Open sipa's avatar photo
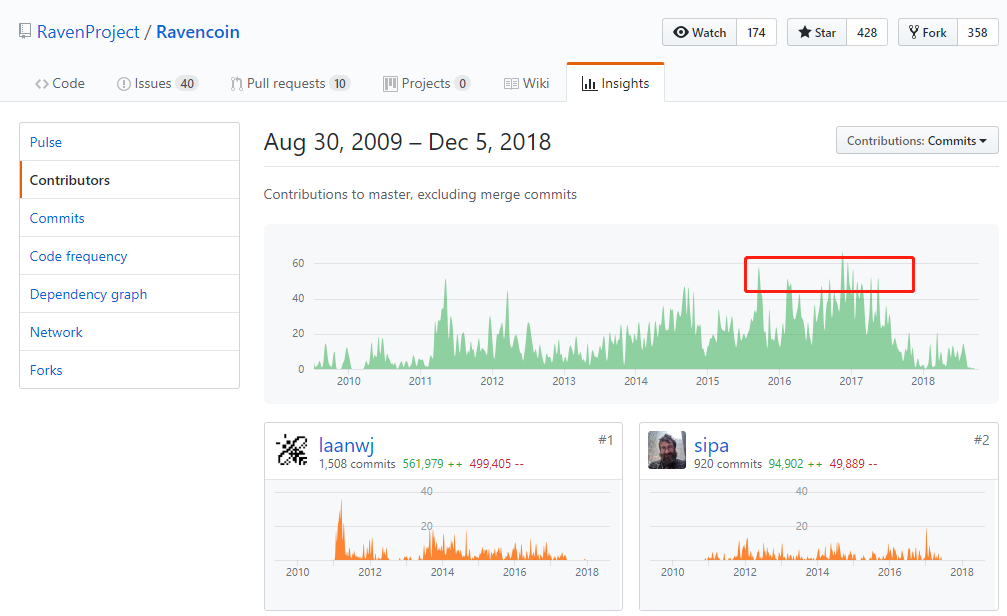 pyautogui.click(x=667, y=450)
